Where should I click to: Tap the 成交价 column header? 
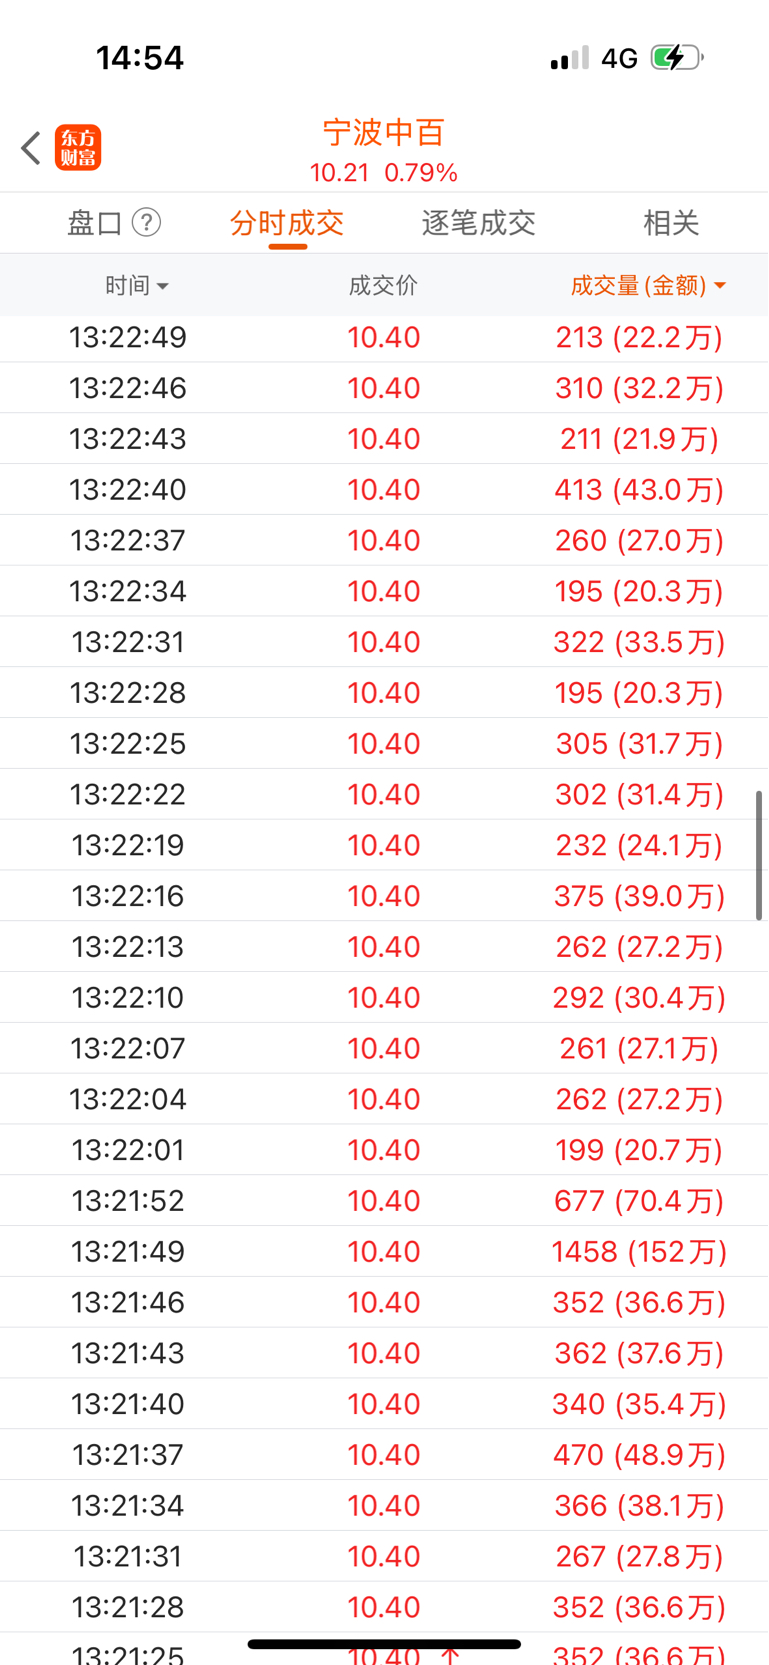(x=383, y=286)
